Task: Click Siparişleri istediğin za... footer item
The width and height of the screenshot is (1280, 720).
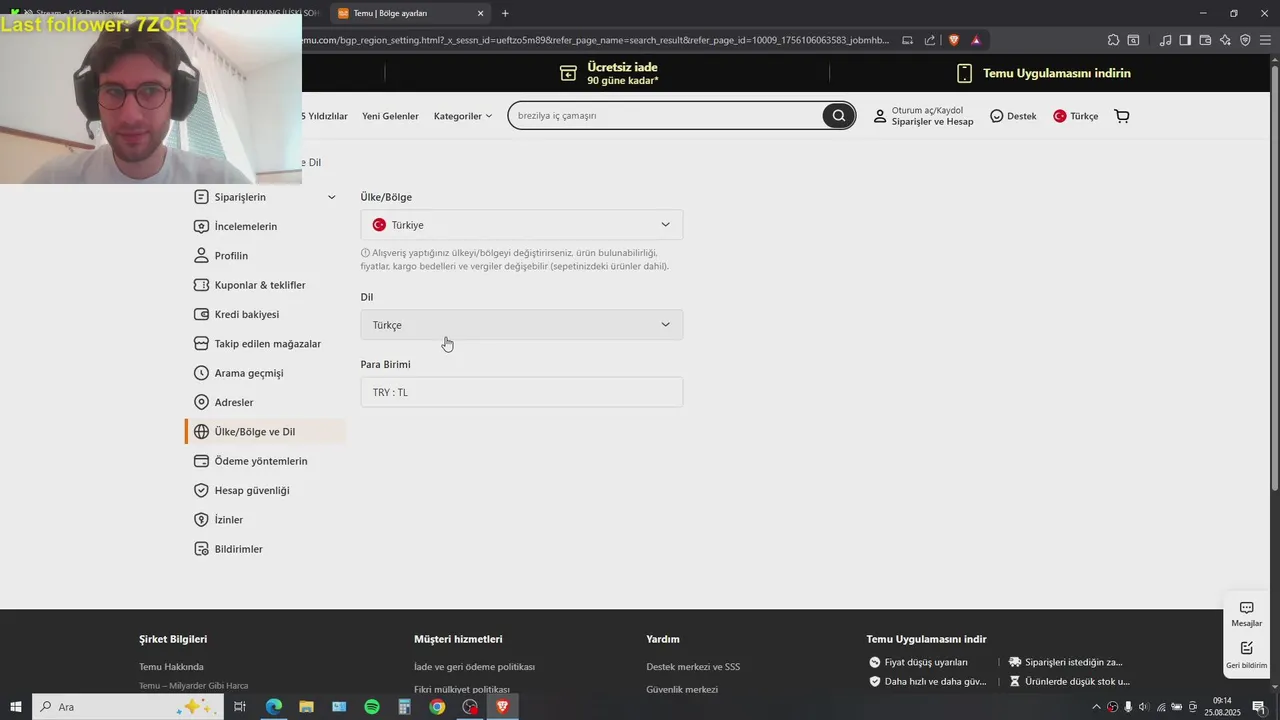Action: (1066, 662)
